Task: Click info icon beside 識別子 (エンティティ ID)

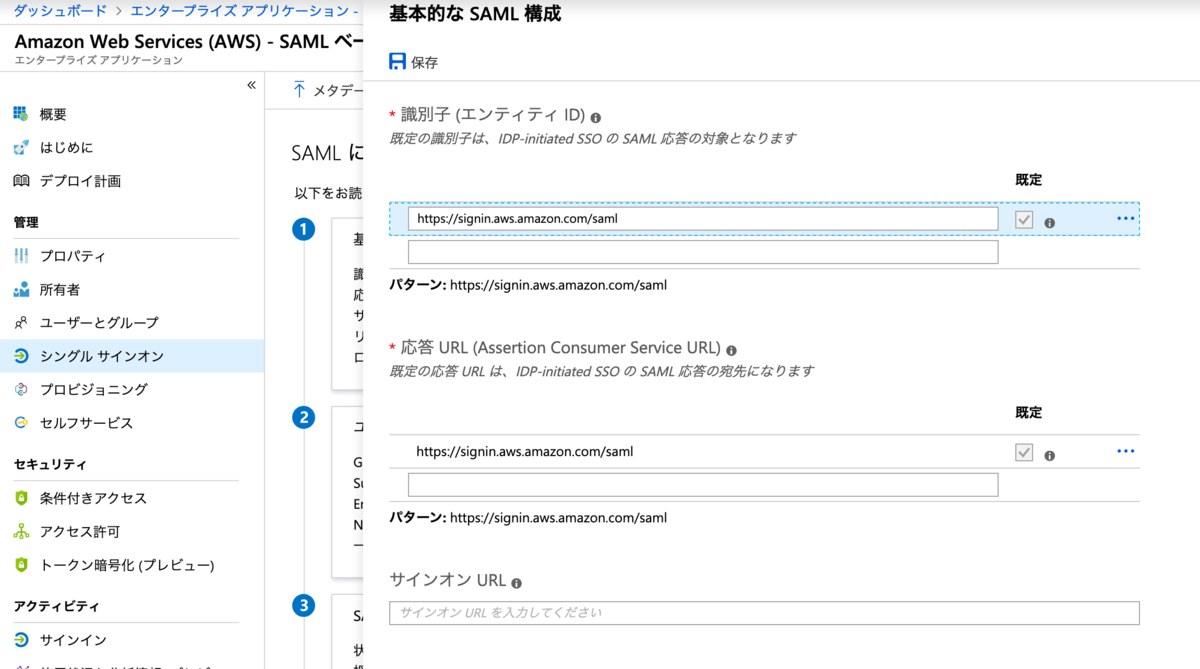Action: coord(596,117)
